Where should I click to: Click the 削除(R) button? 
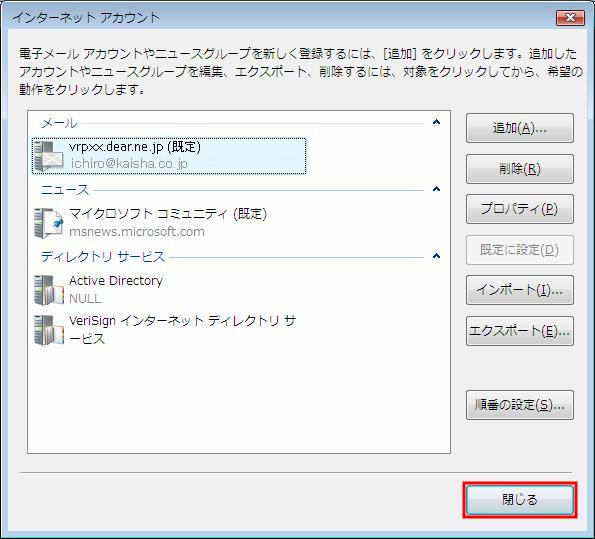pyautogui.click(x=519, y=169)
